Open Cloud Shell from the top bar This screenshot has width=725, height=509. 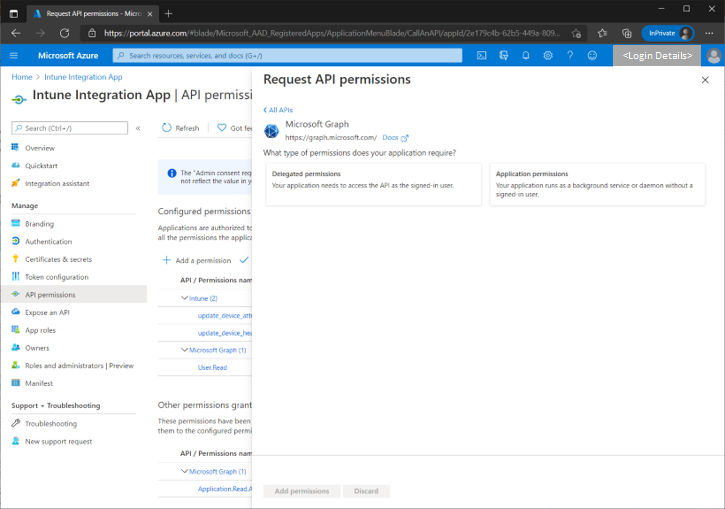coord(481,55)
